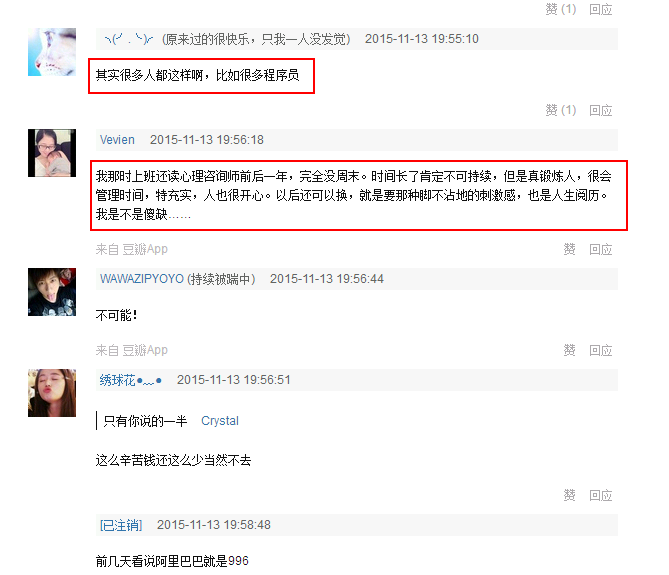
Task: Click the WAWAZIPYOYO user avatar
Action: tap(52, 292)
